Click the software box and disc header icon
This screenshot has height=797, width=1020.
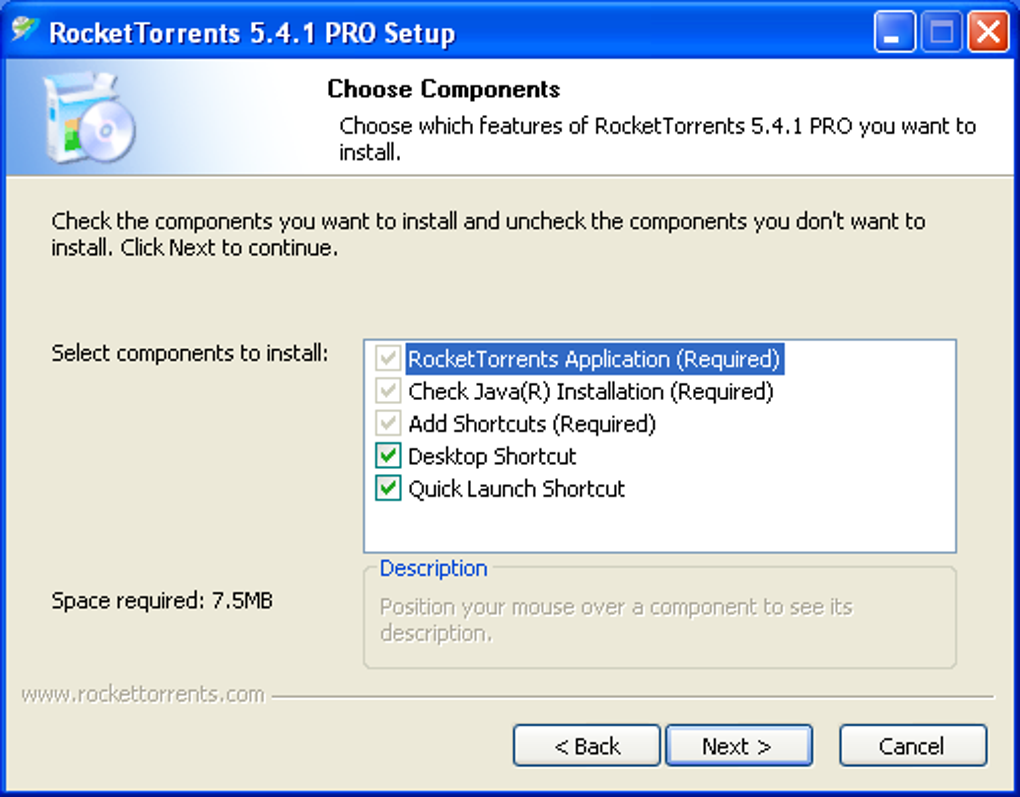(90, 117)
